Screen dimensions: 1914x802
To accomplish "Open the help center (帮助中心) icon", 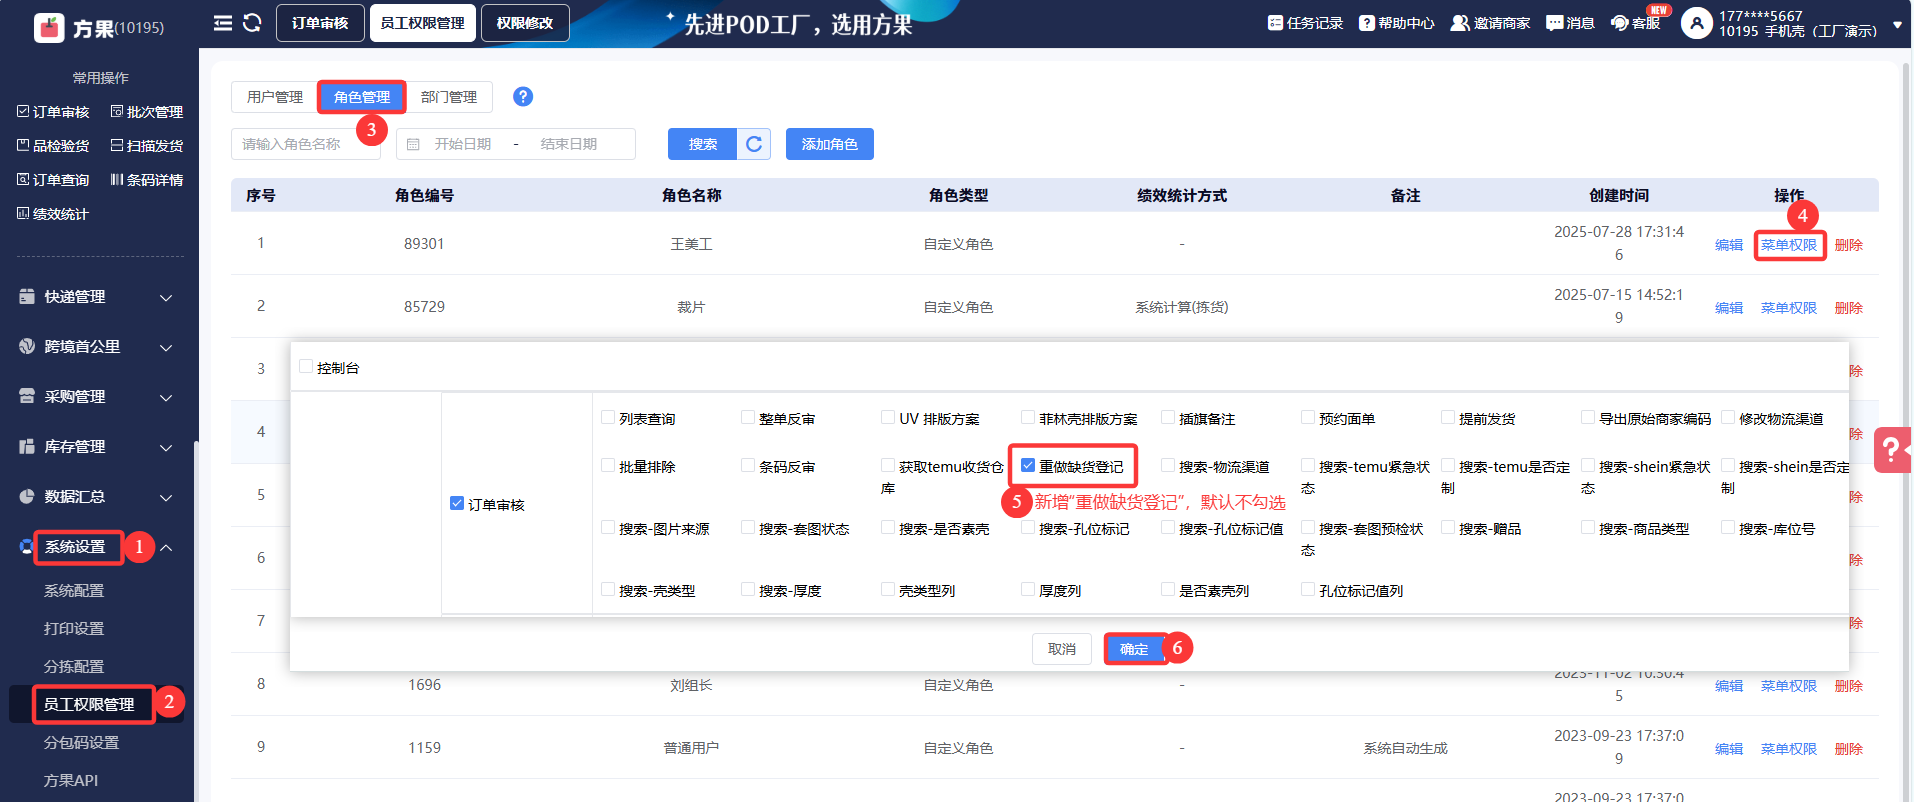I will click(1366, 23).
